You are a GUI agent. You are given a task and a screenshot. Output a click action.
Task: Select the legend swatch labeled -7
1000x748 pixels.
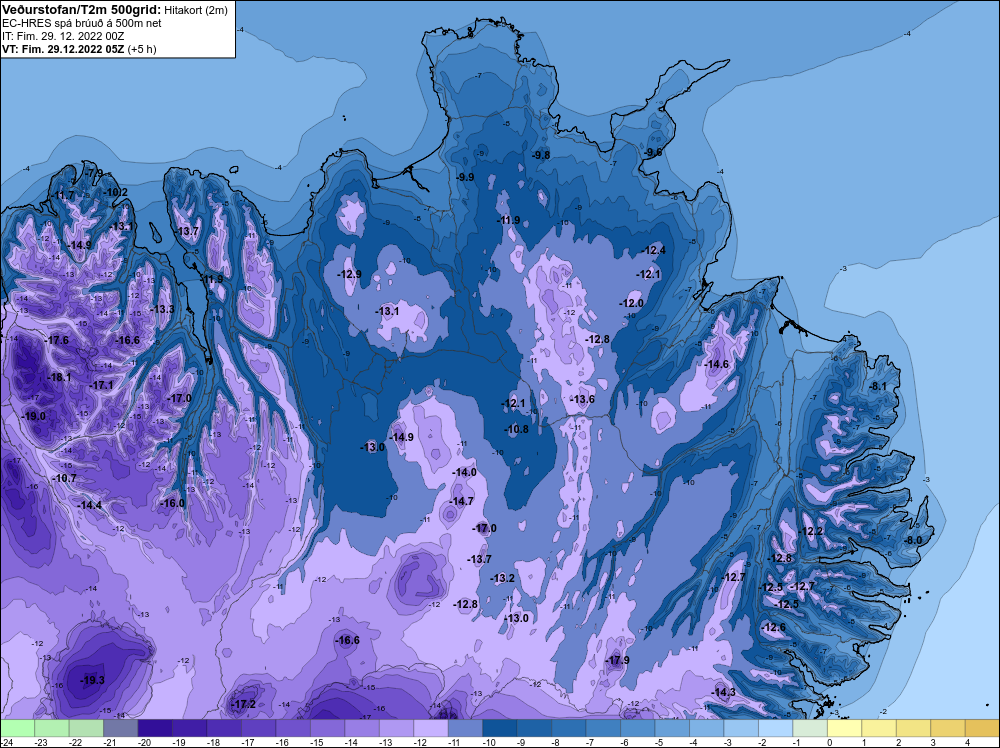click(603, 728)
